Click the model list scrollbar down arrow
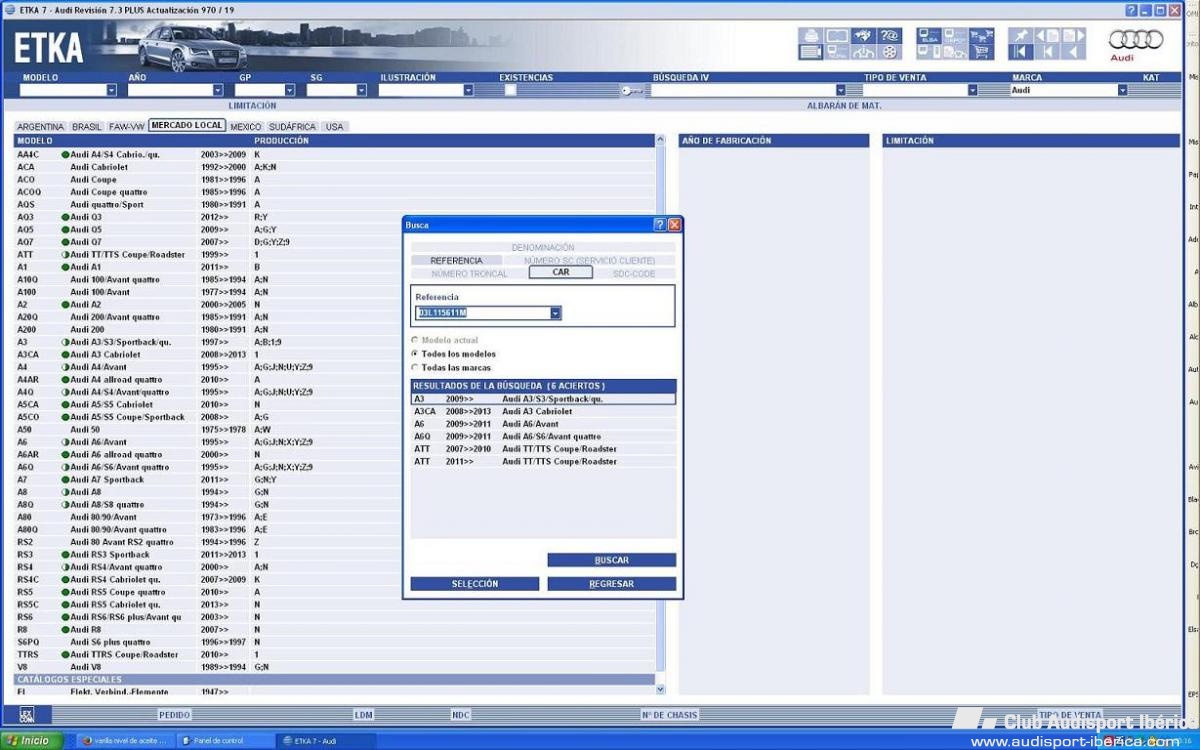The height and width of the screenshot is (750, 1200). point(660,690)
